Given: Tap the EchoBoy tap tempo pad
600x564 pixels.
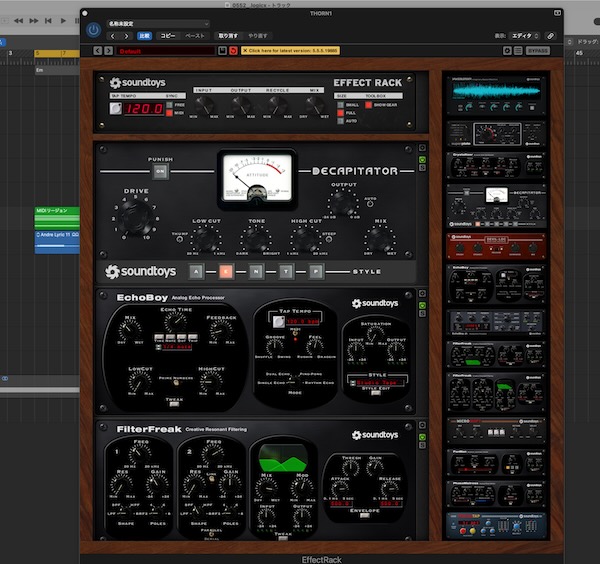Looking at the screenshot, I should click(278, 322).
